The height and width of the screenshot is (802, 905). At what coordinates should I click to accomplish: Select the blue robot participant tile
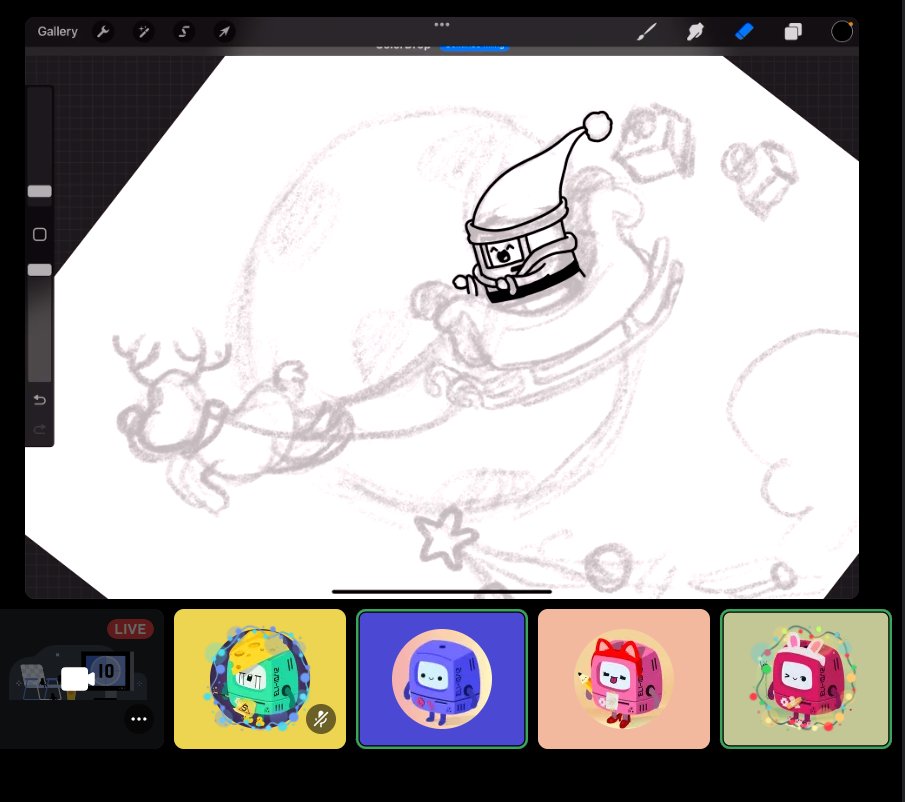pos(442,679)
